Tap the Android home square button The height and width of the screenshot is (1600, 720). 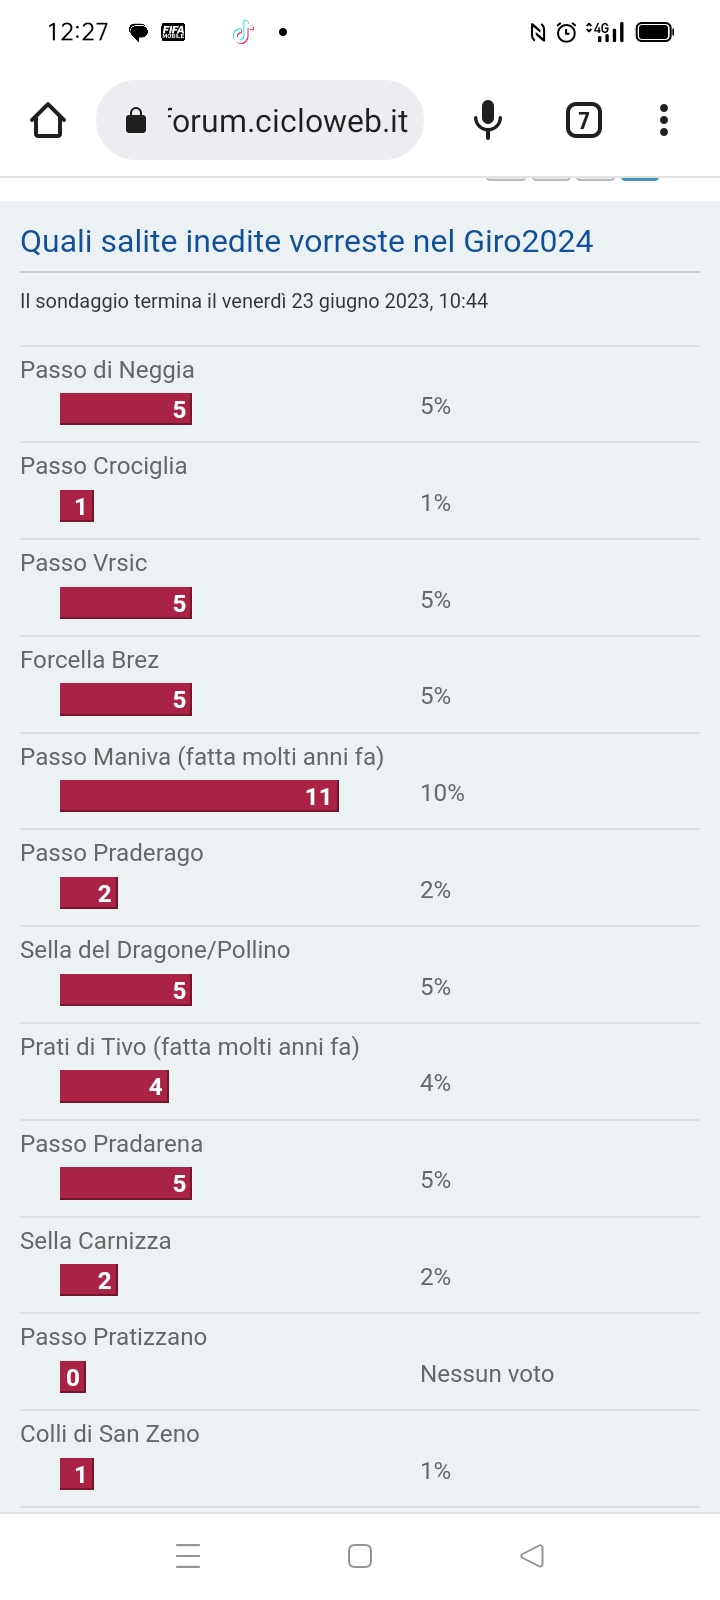point(360,1556)
